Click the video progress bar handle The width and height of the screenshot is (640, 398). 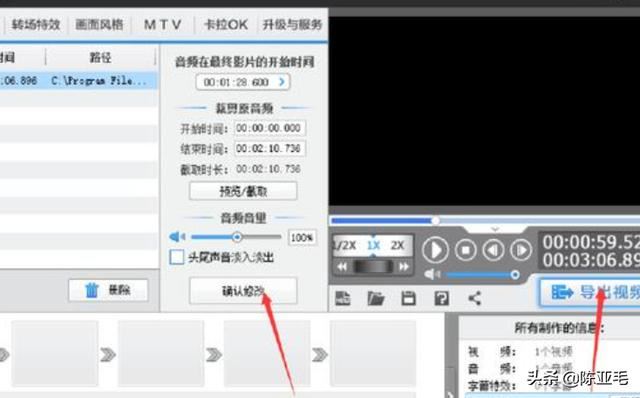click(x=436, y=221)
